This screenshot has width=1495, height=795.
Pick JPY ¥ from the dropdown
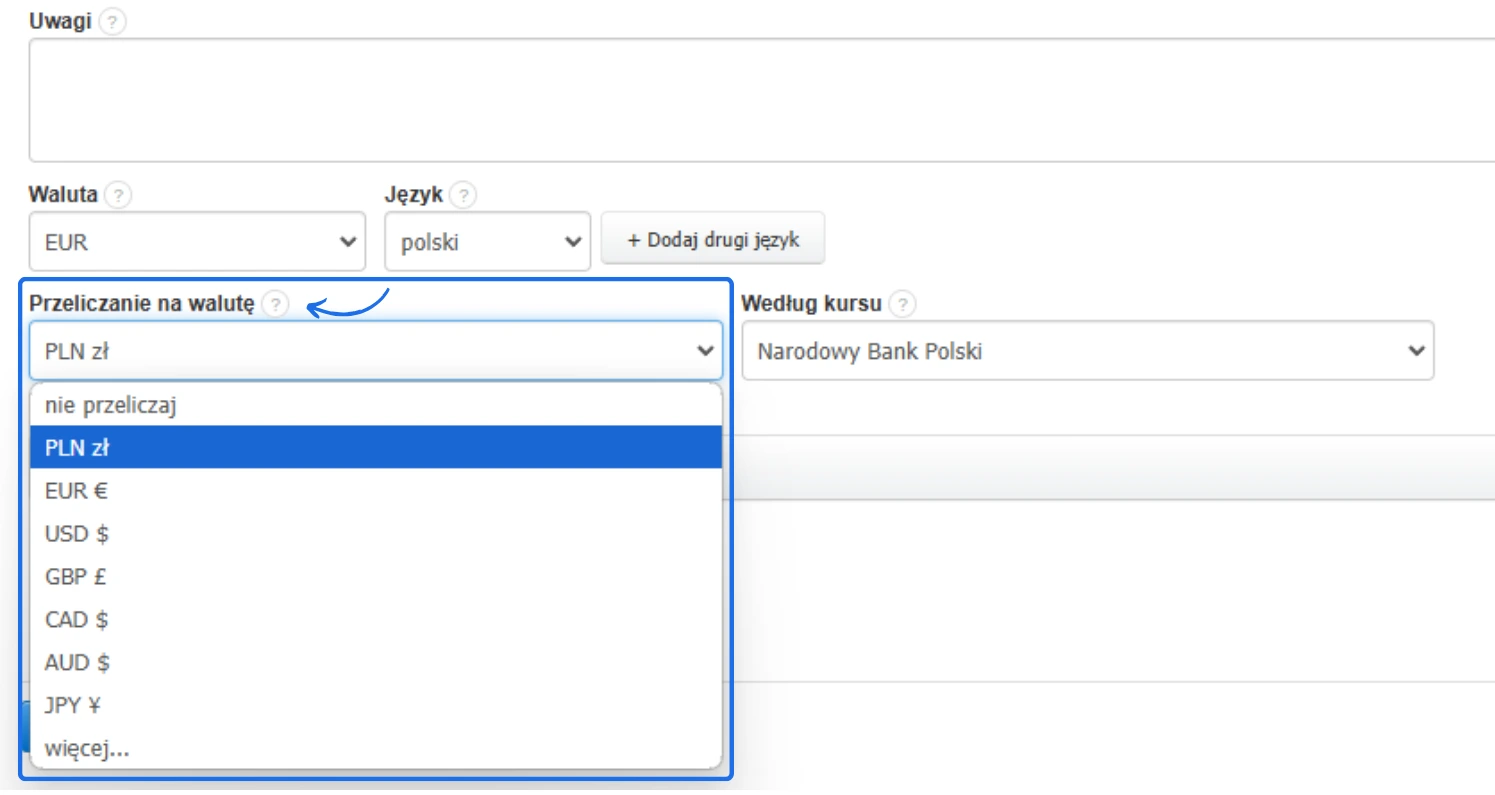pos(375,706)
